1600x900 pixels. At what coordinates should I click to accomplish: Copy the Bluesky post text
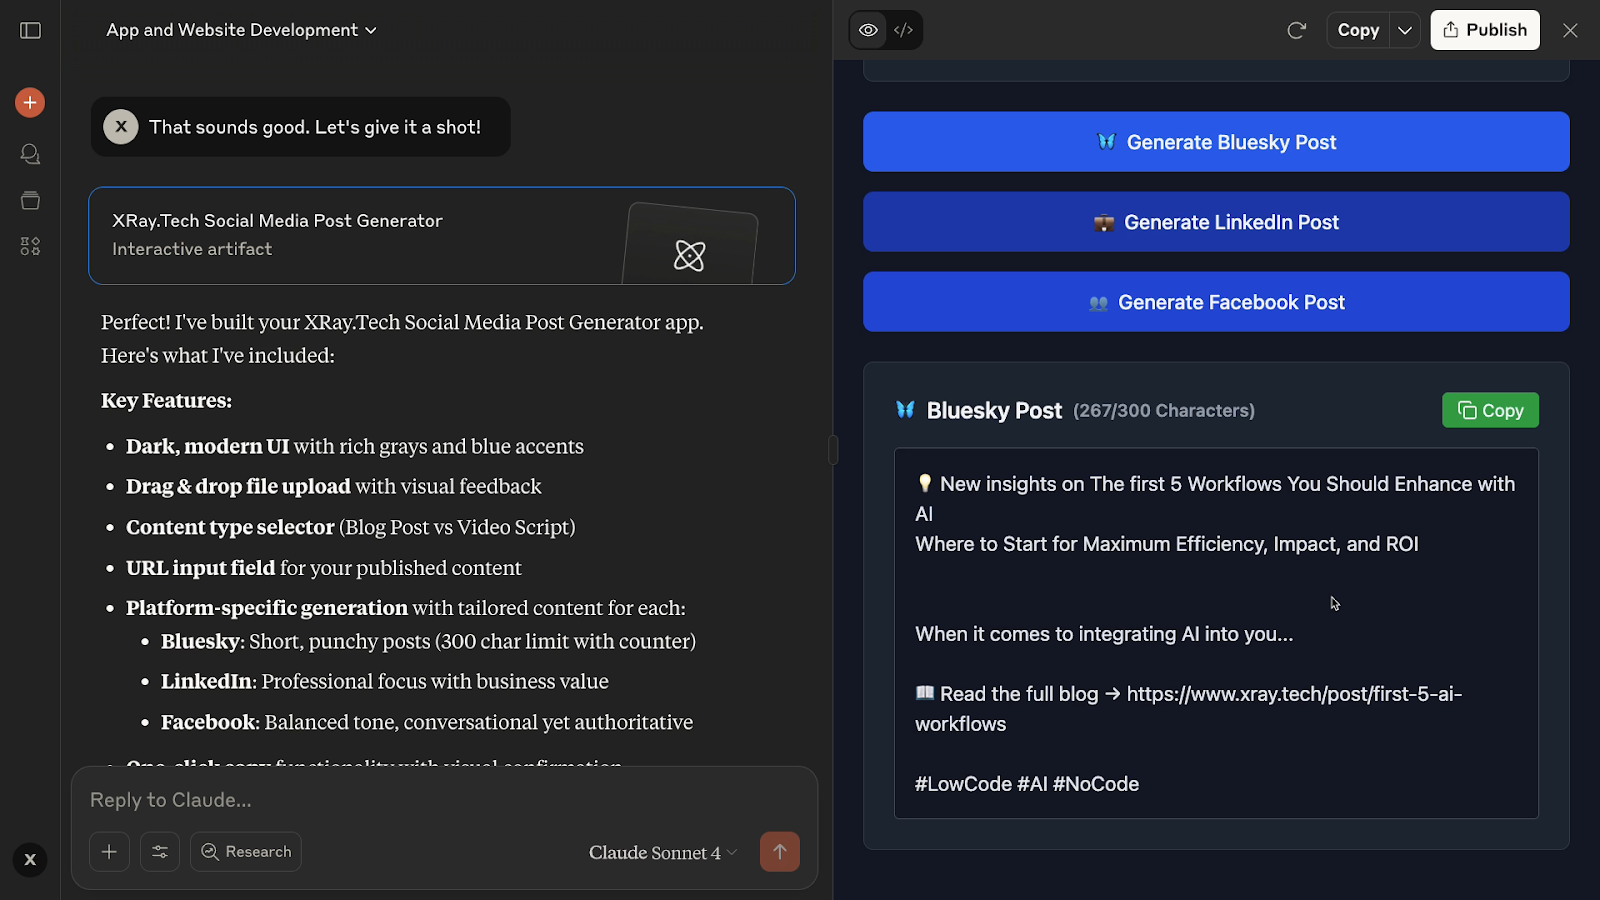tap(1490, 410)
